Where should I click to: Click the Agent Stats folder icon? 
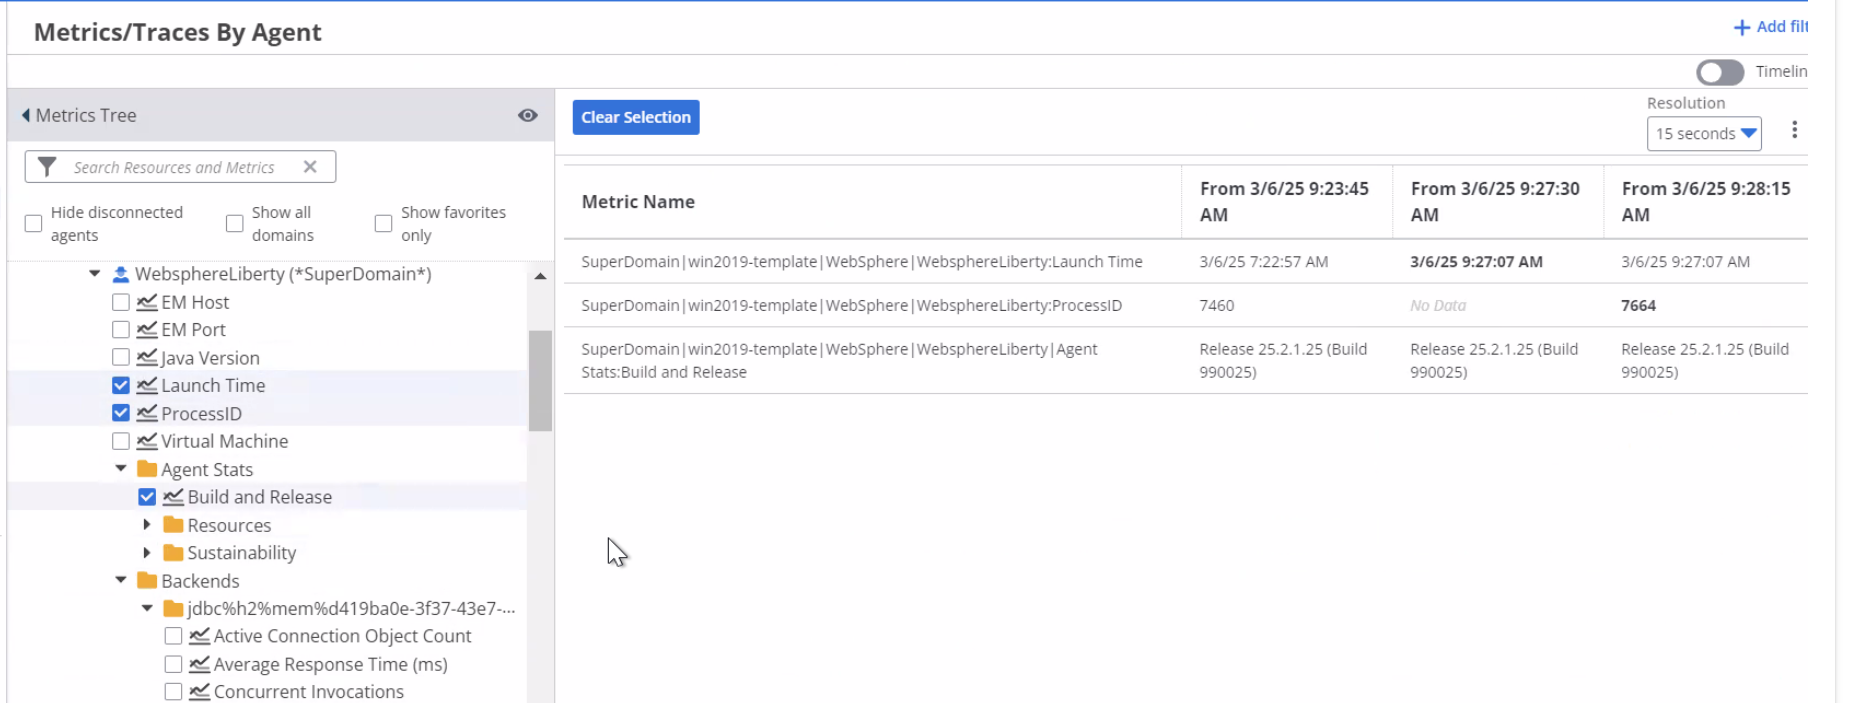[x=147, y=469]
